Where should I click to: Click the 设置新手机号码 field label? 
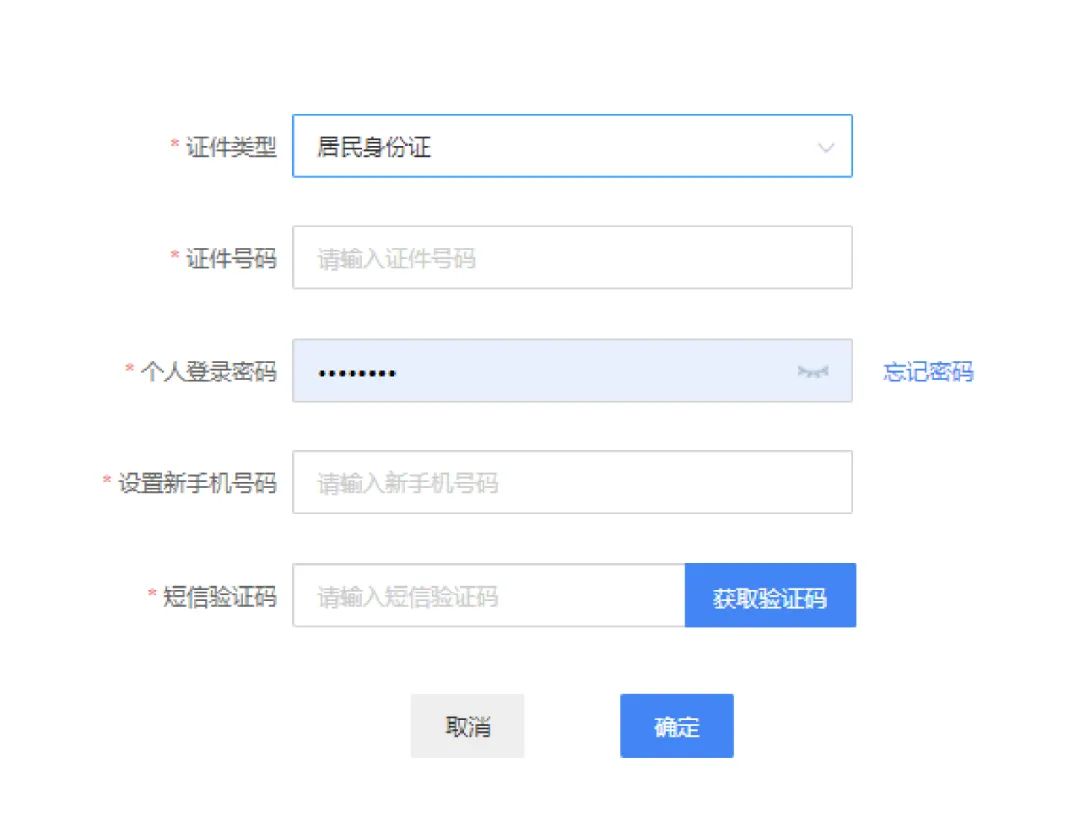(x=197, y=483)
